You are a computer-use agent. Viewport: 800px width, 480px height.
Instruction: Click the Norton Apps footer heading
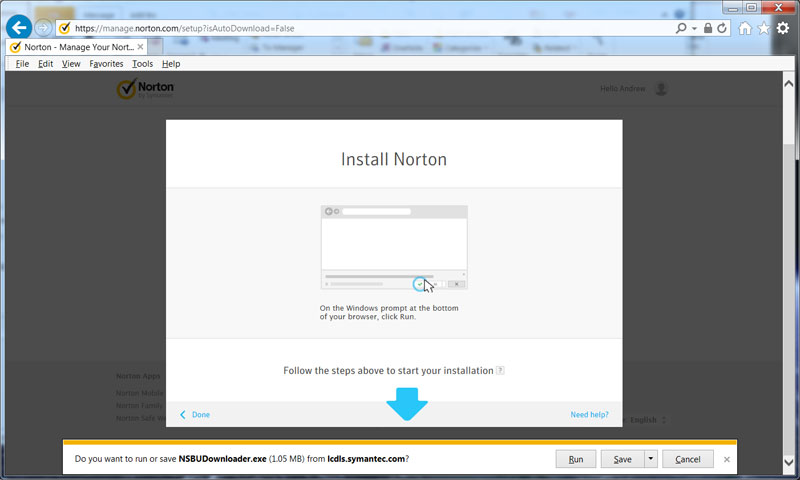(x=138, y=376)
